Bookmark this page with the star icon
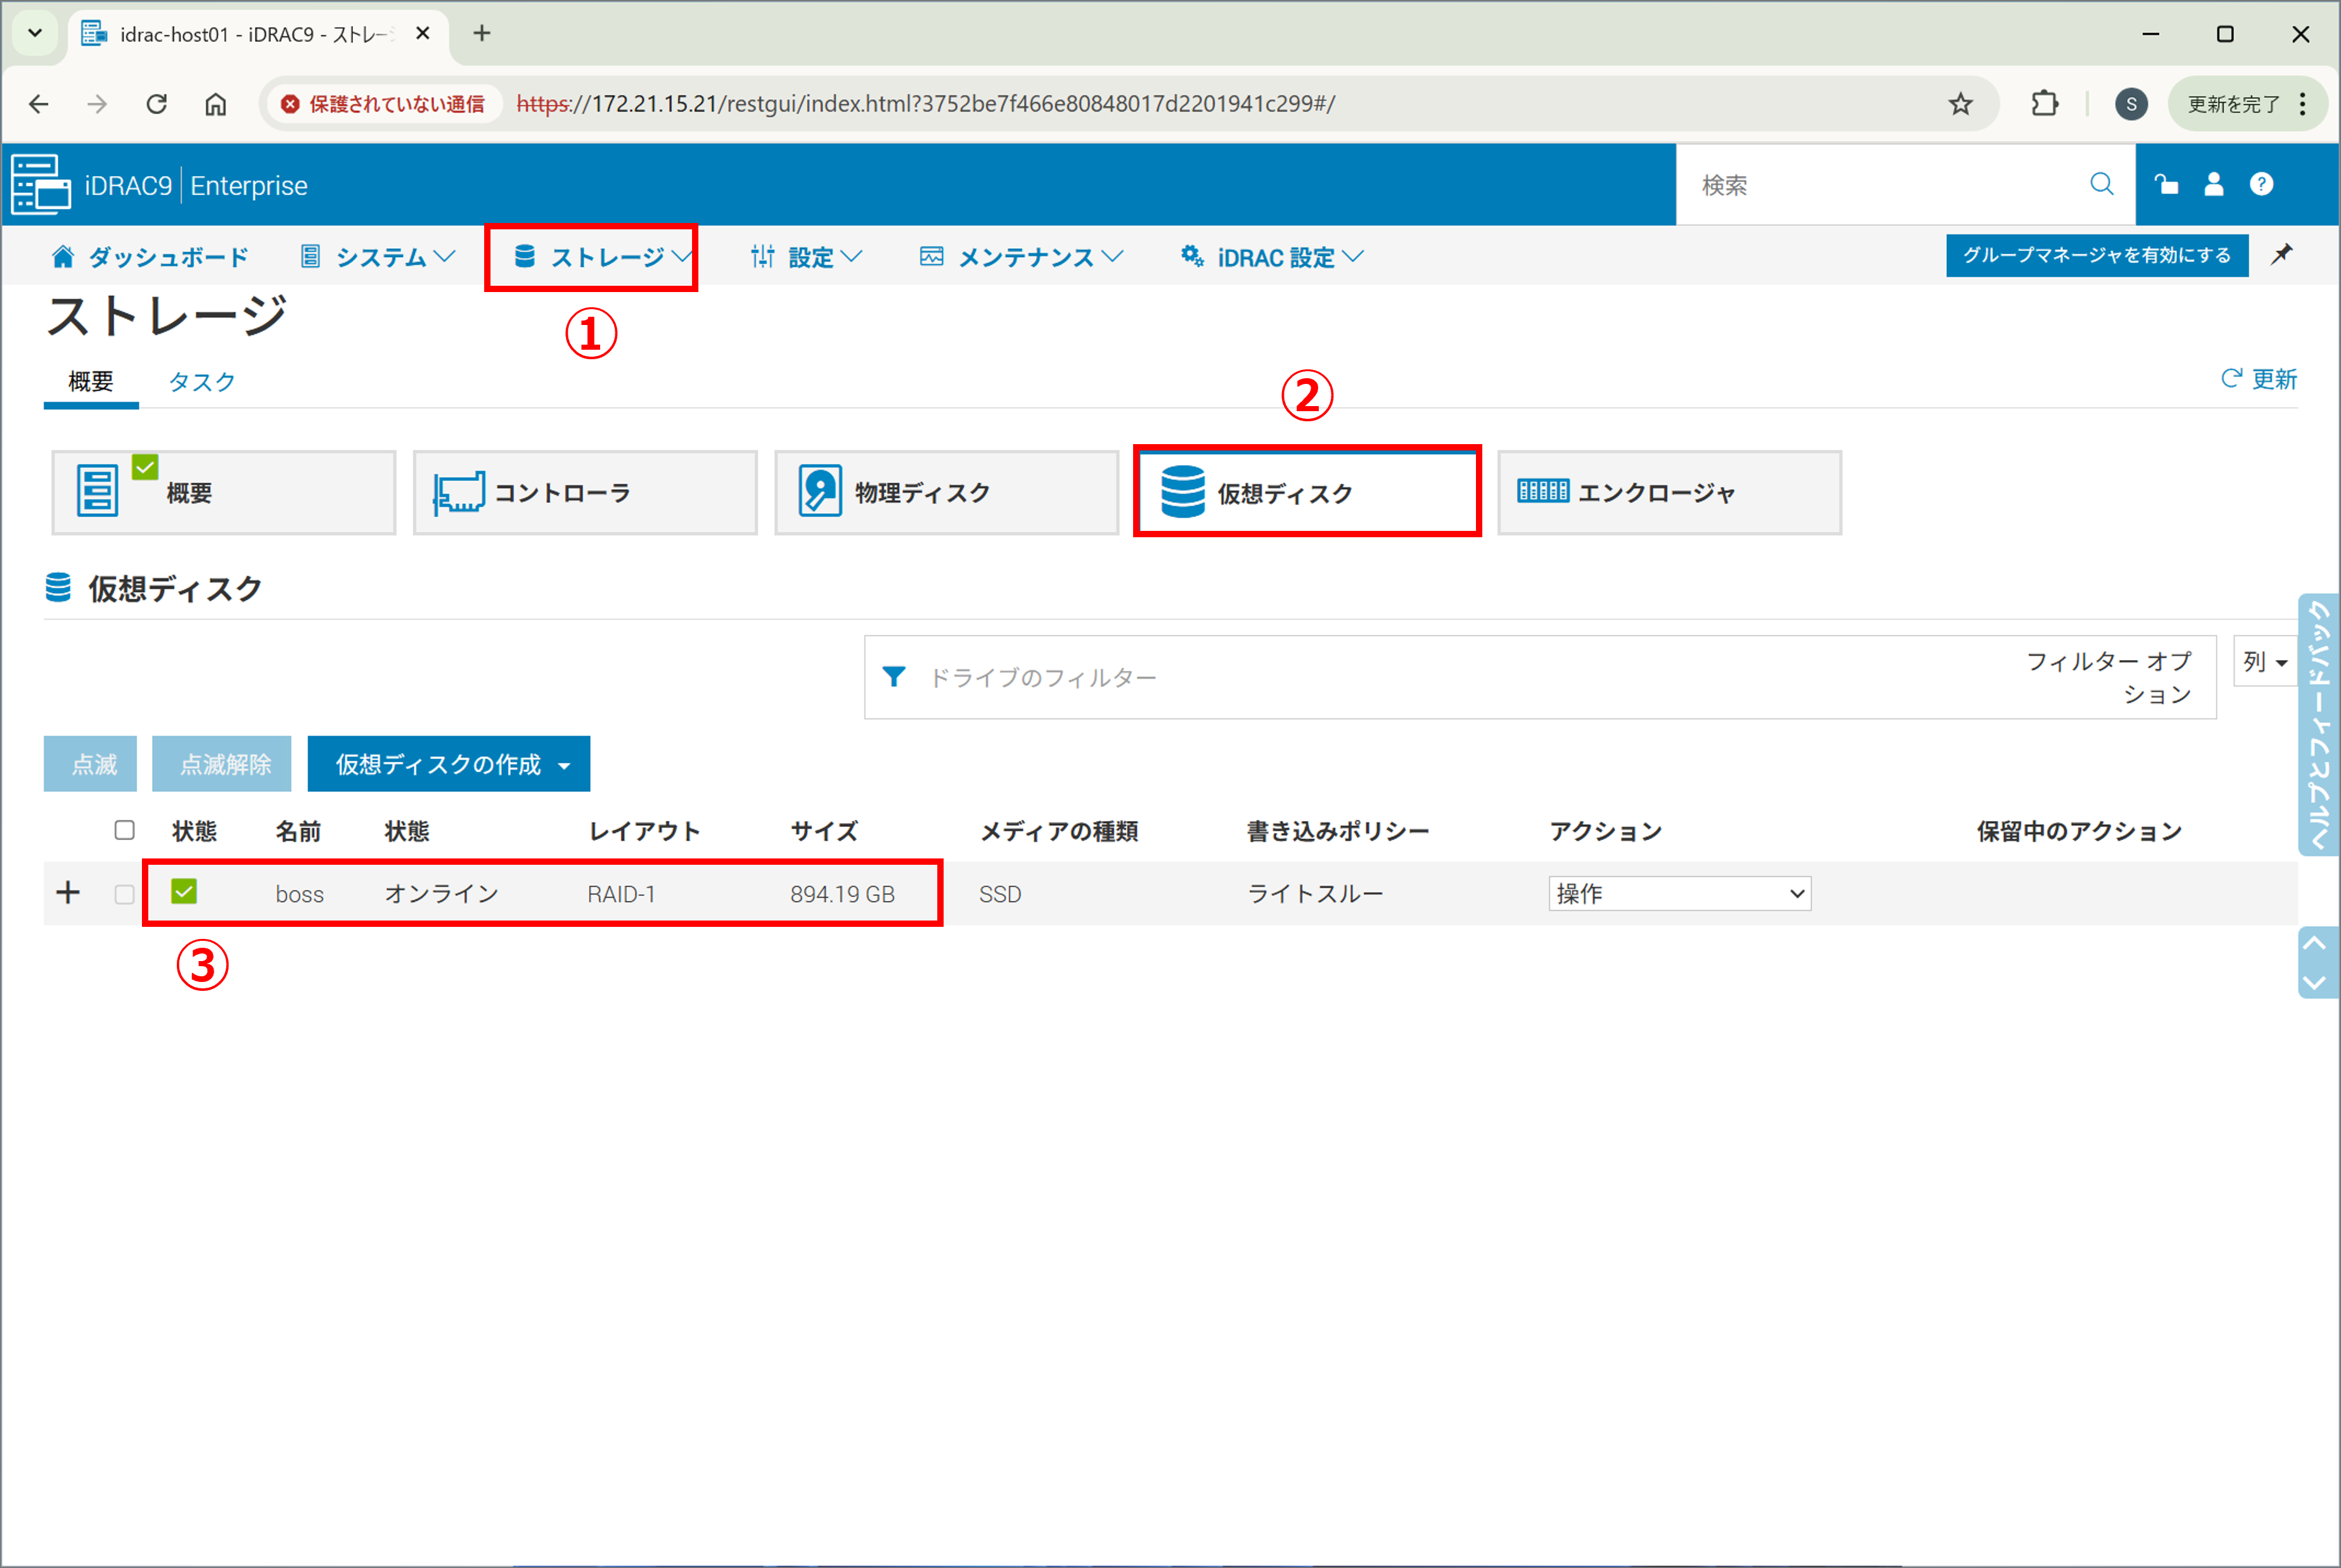Viewport: 2341px width, 1568px height. pos(1960,104)
